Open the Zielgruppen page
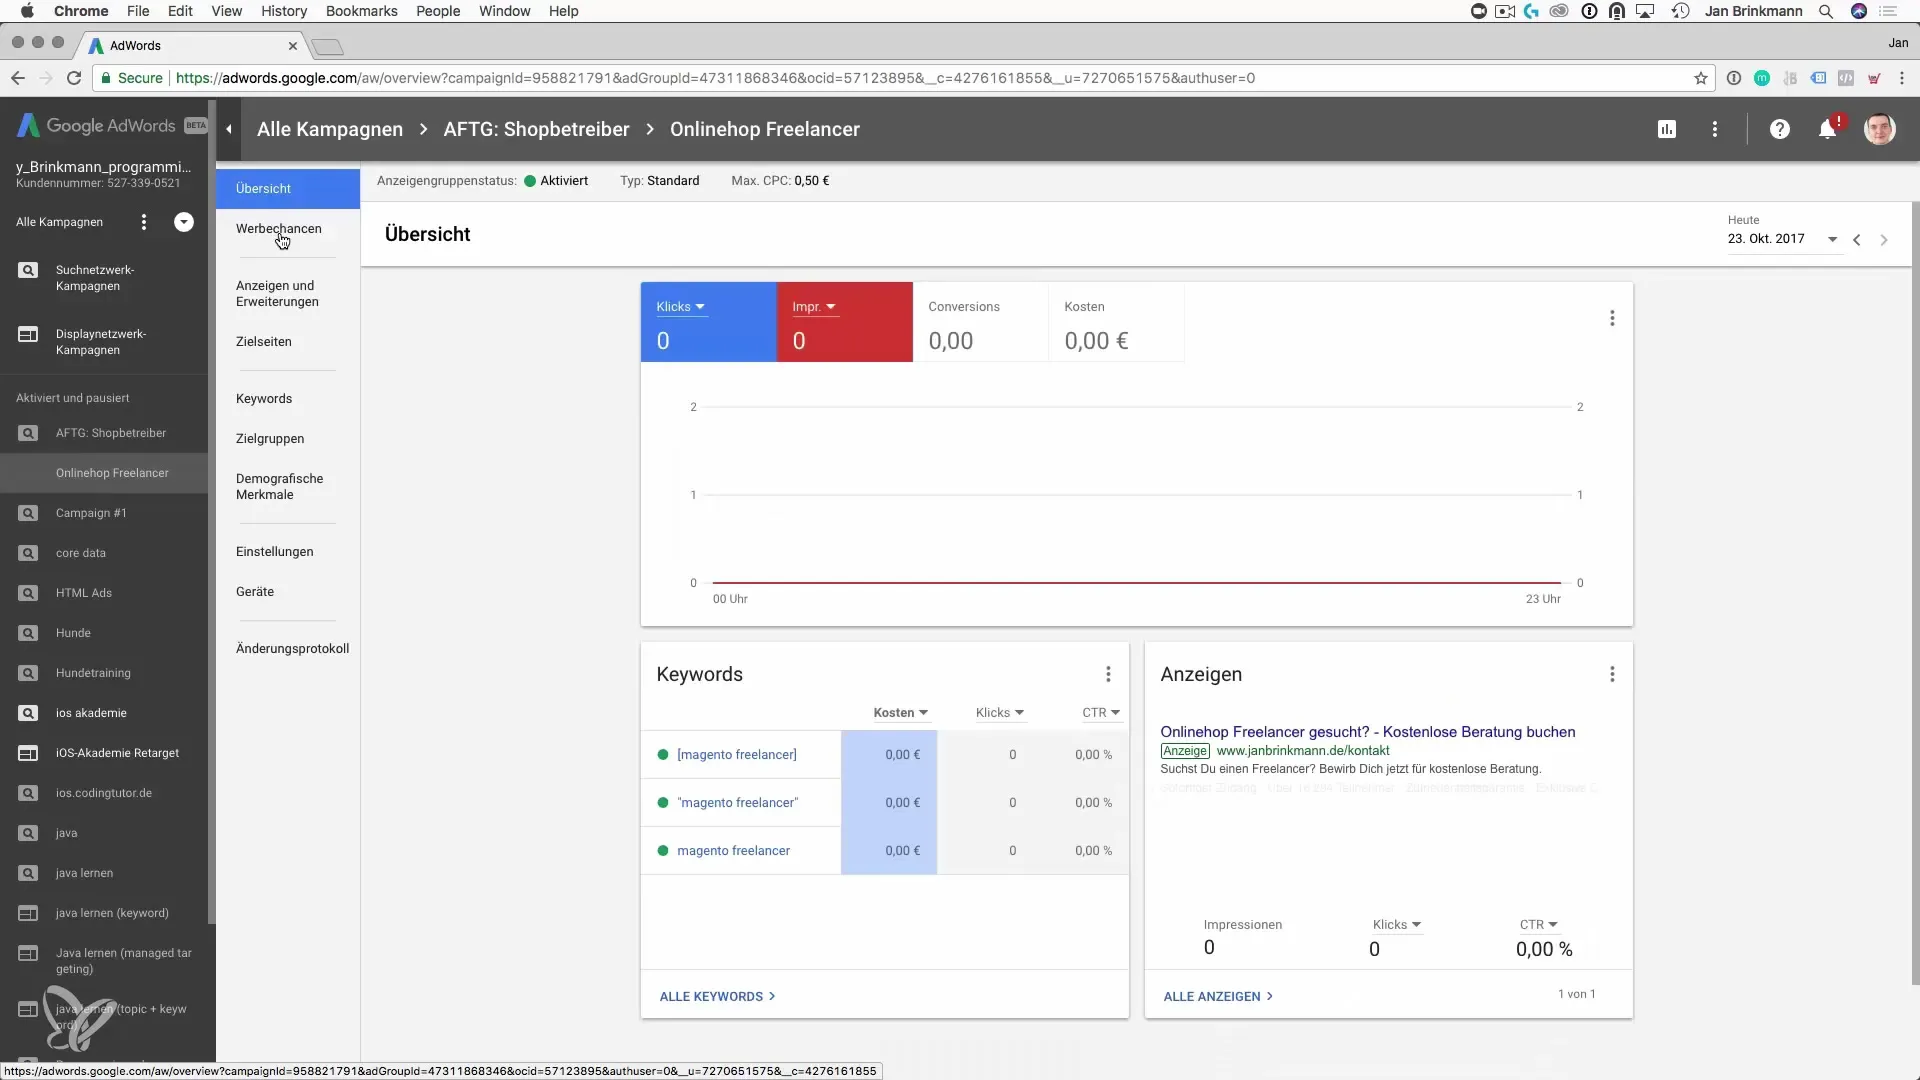The height and width of the screenshot is (1080, 1920). click(x=270, y=439)
